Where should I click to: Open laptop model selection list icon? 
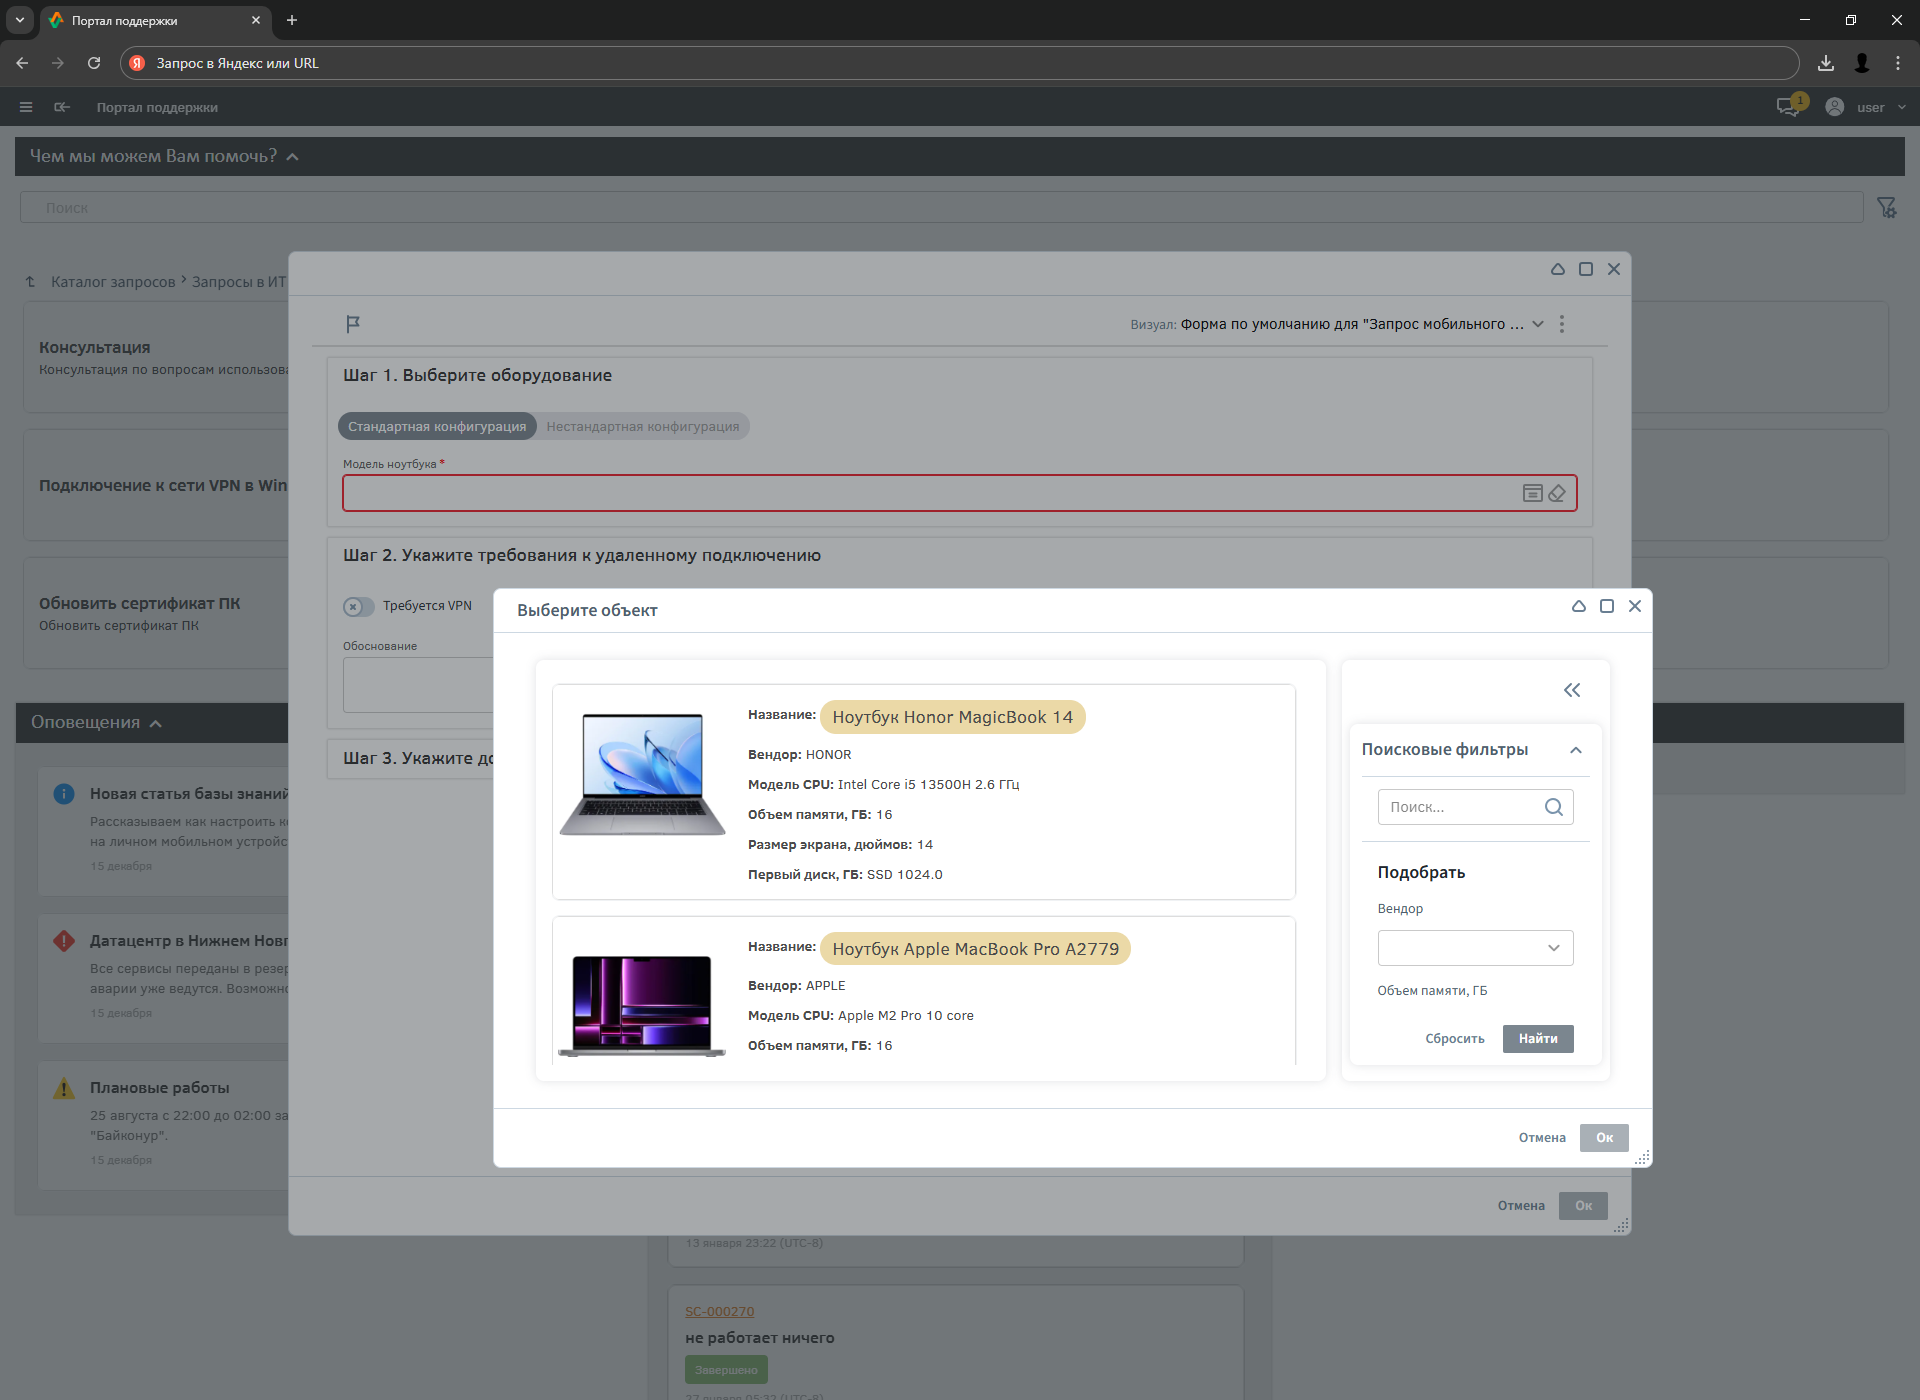point(1532,493)
